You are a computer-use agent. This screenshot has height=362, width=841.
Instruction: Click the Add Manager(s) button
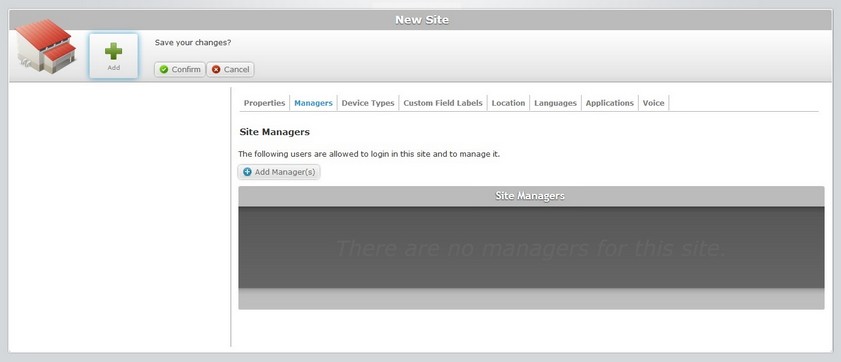279,172
